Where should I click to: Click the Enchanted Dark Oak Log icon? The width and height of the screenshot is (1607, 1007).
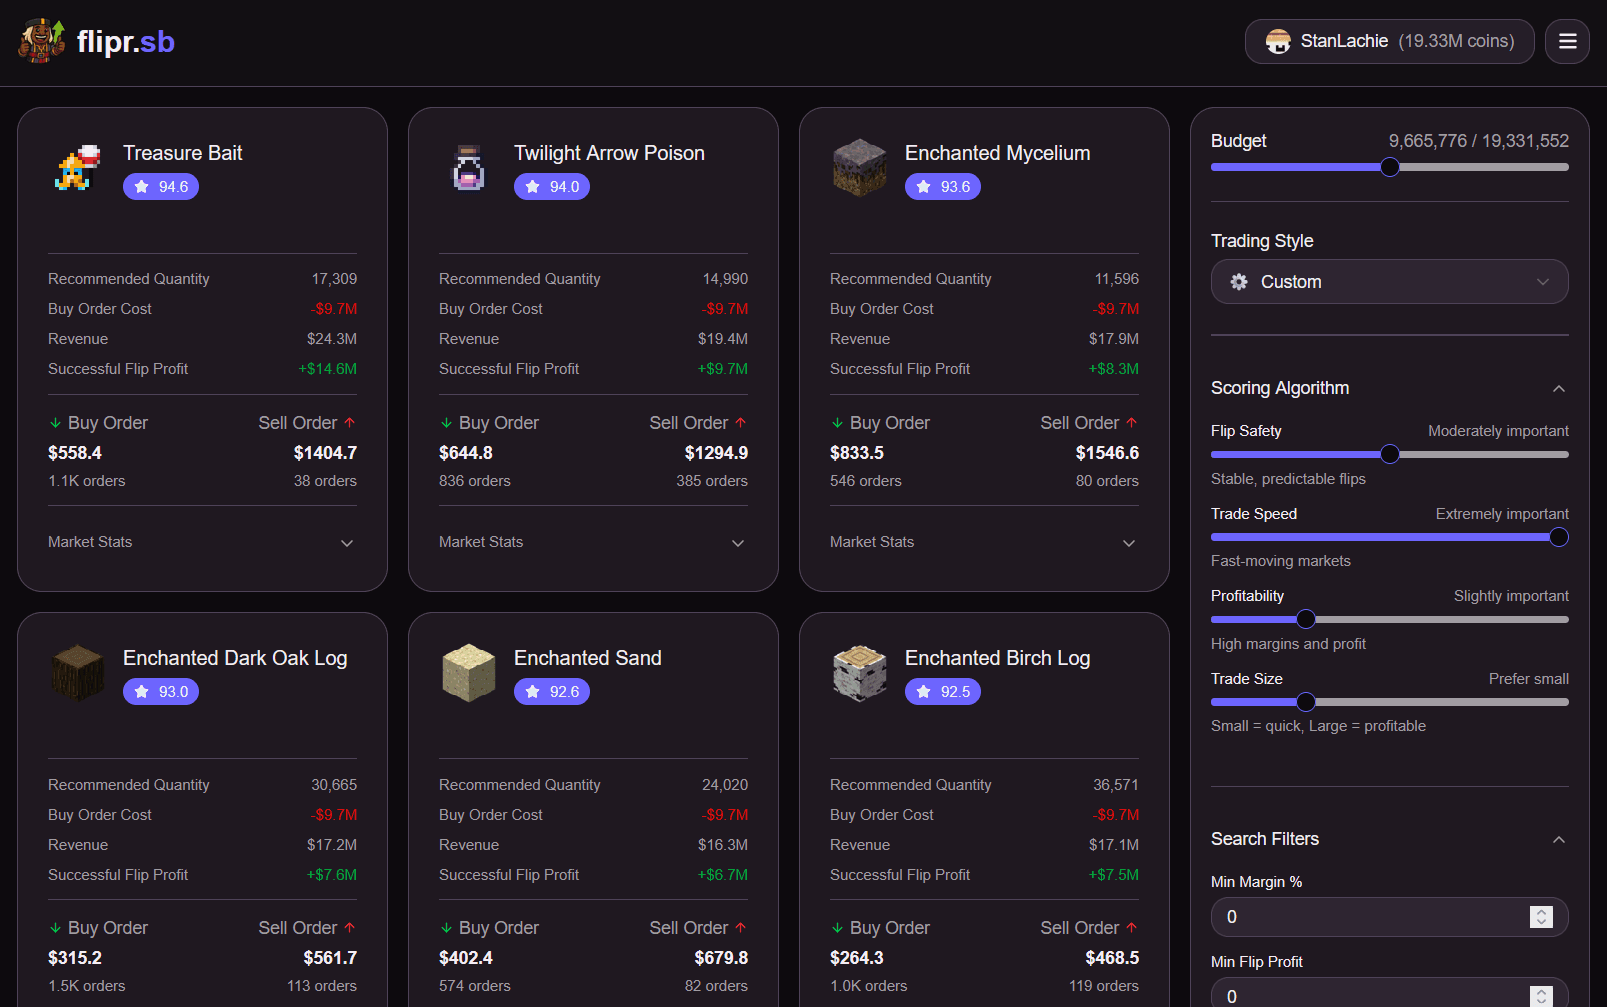[78, 673]
